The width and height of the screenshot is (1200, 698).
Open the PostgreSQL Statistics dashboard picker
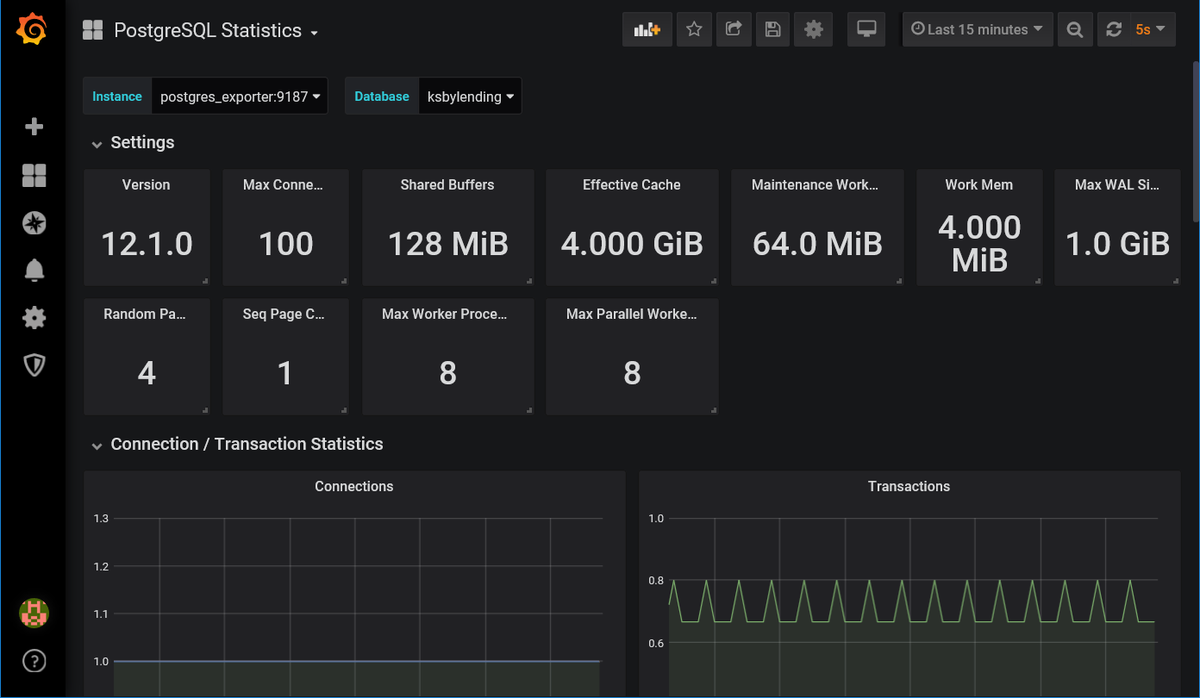pyautogui.click(x=214, y=31)
